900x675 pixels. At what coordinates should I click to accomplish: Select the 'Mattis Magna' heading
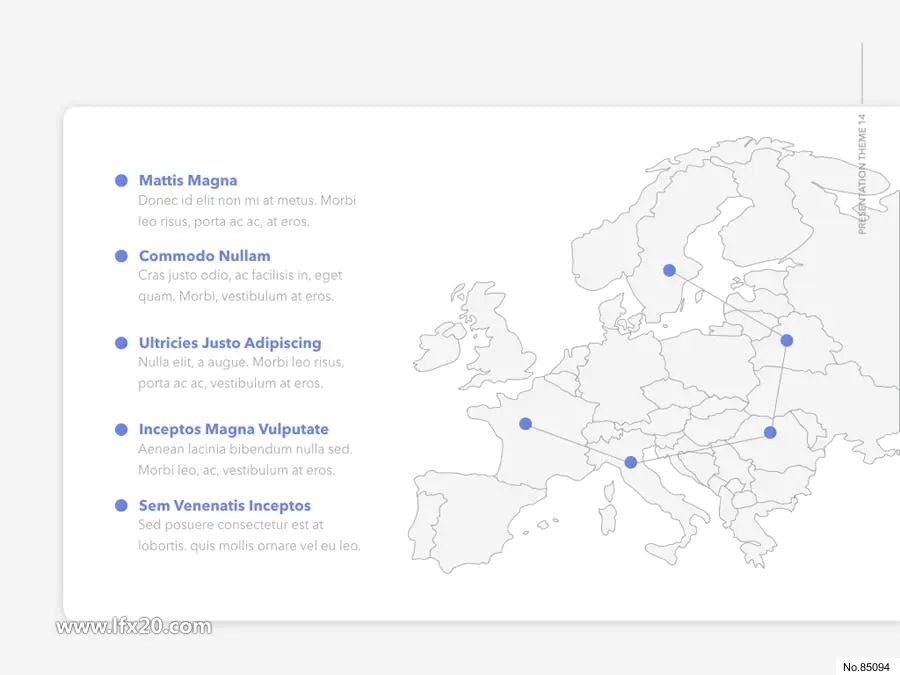tap(188, 180)
